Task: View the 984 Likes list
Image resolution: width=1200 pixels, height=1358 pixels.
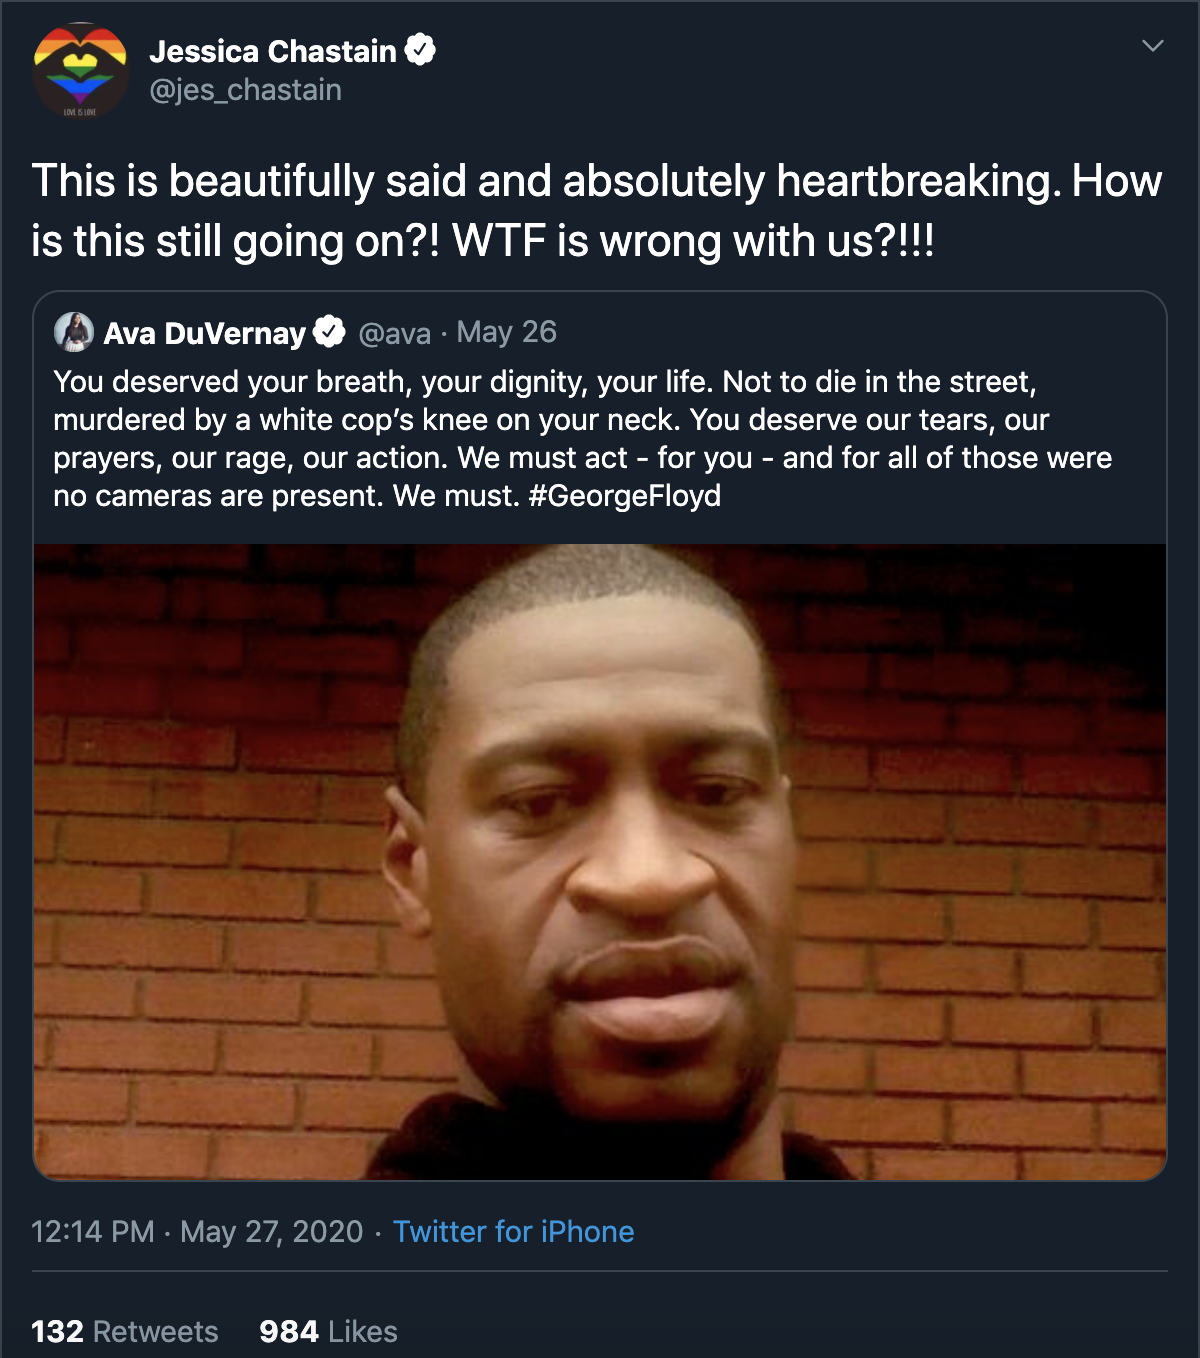Action: (328, 1331)
